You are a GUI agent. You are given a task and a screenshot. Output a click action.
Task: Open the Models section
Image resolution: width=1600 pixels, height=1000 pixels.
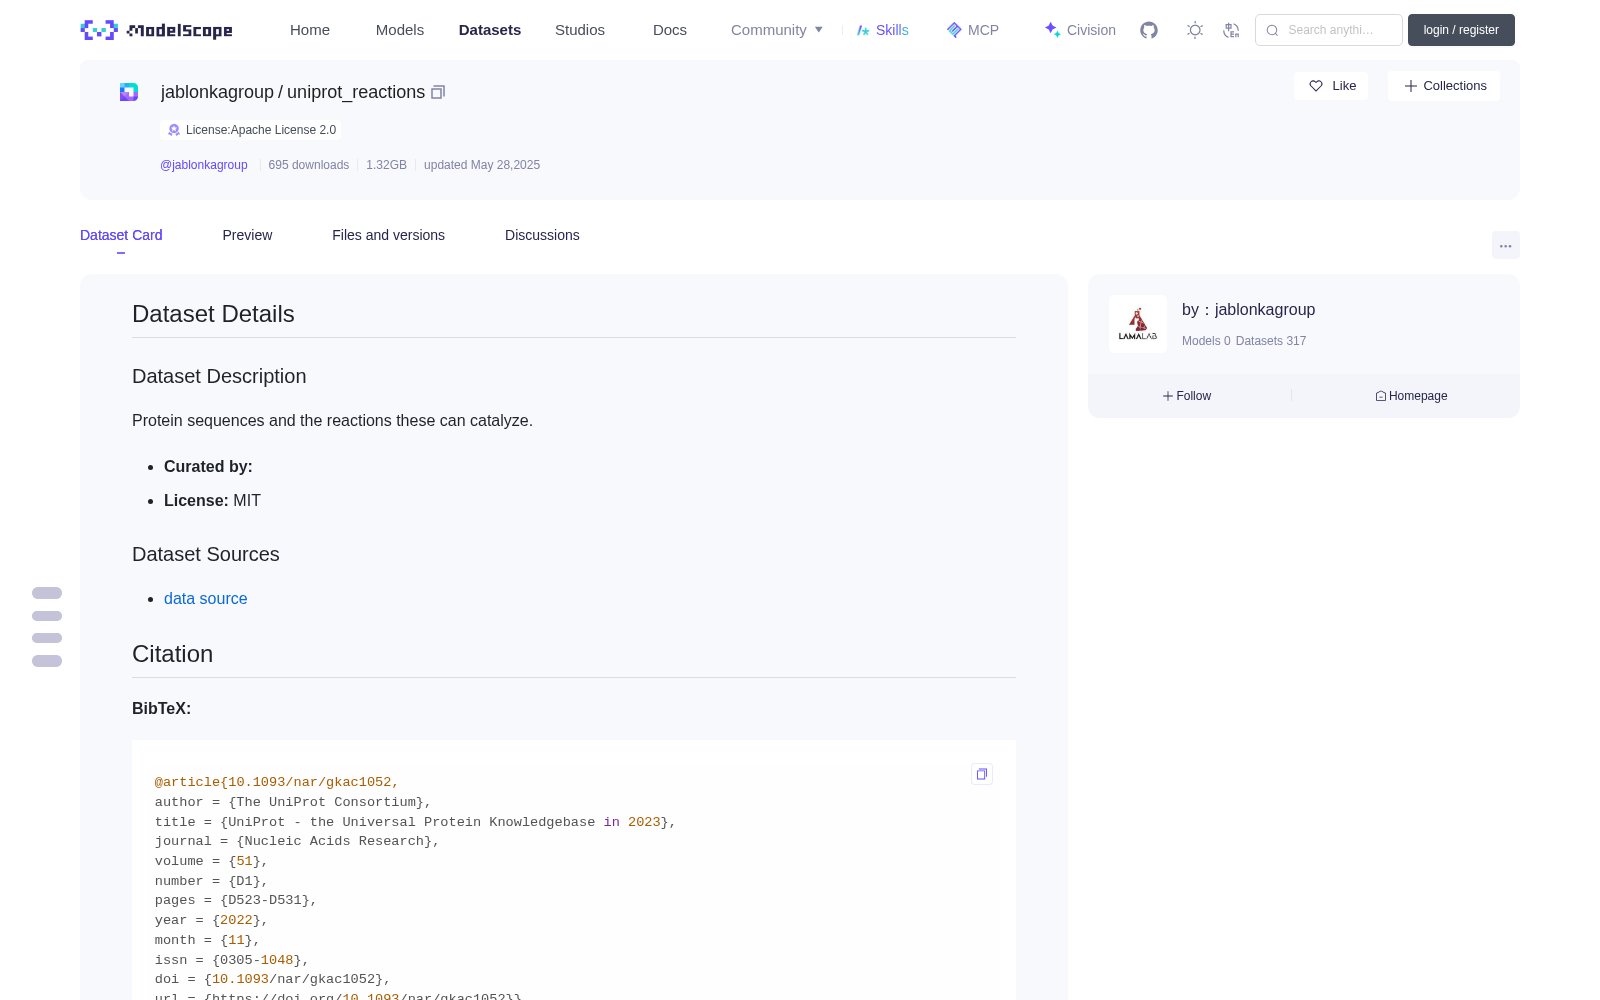click(400, 30)
